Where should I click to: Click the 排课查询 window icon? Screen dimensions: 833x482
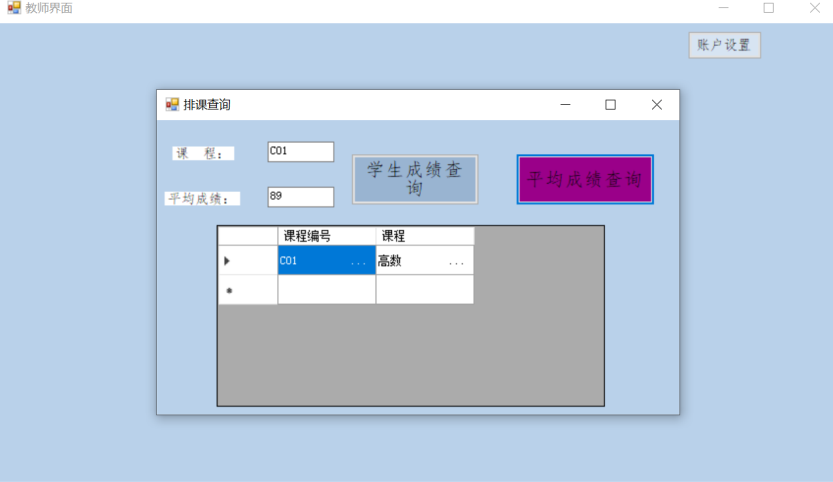pyautogui.click(x=172, y=105)
